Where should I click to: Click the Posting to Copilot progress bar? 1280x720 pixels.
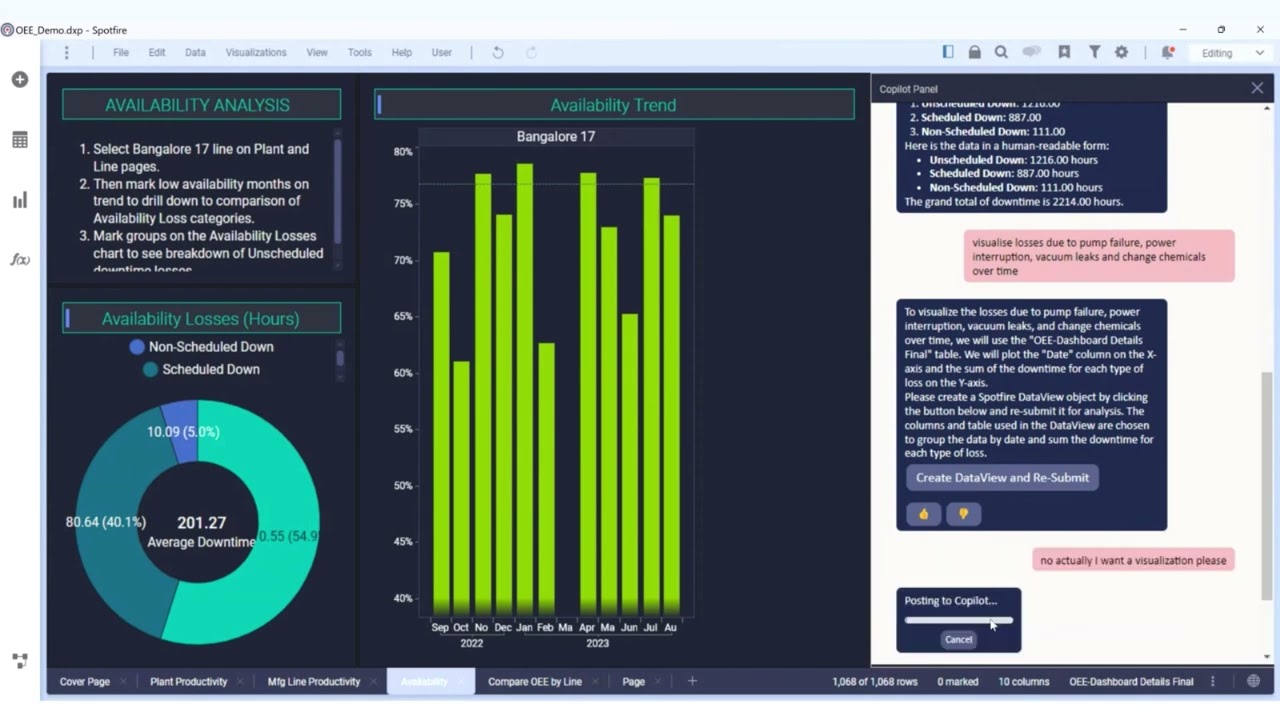pyautogui.click(x=958, y=620)
